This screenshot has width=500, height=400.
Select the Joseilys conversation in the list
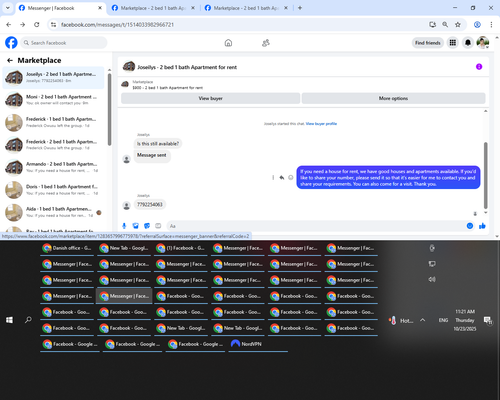click(53, 77)
